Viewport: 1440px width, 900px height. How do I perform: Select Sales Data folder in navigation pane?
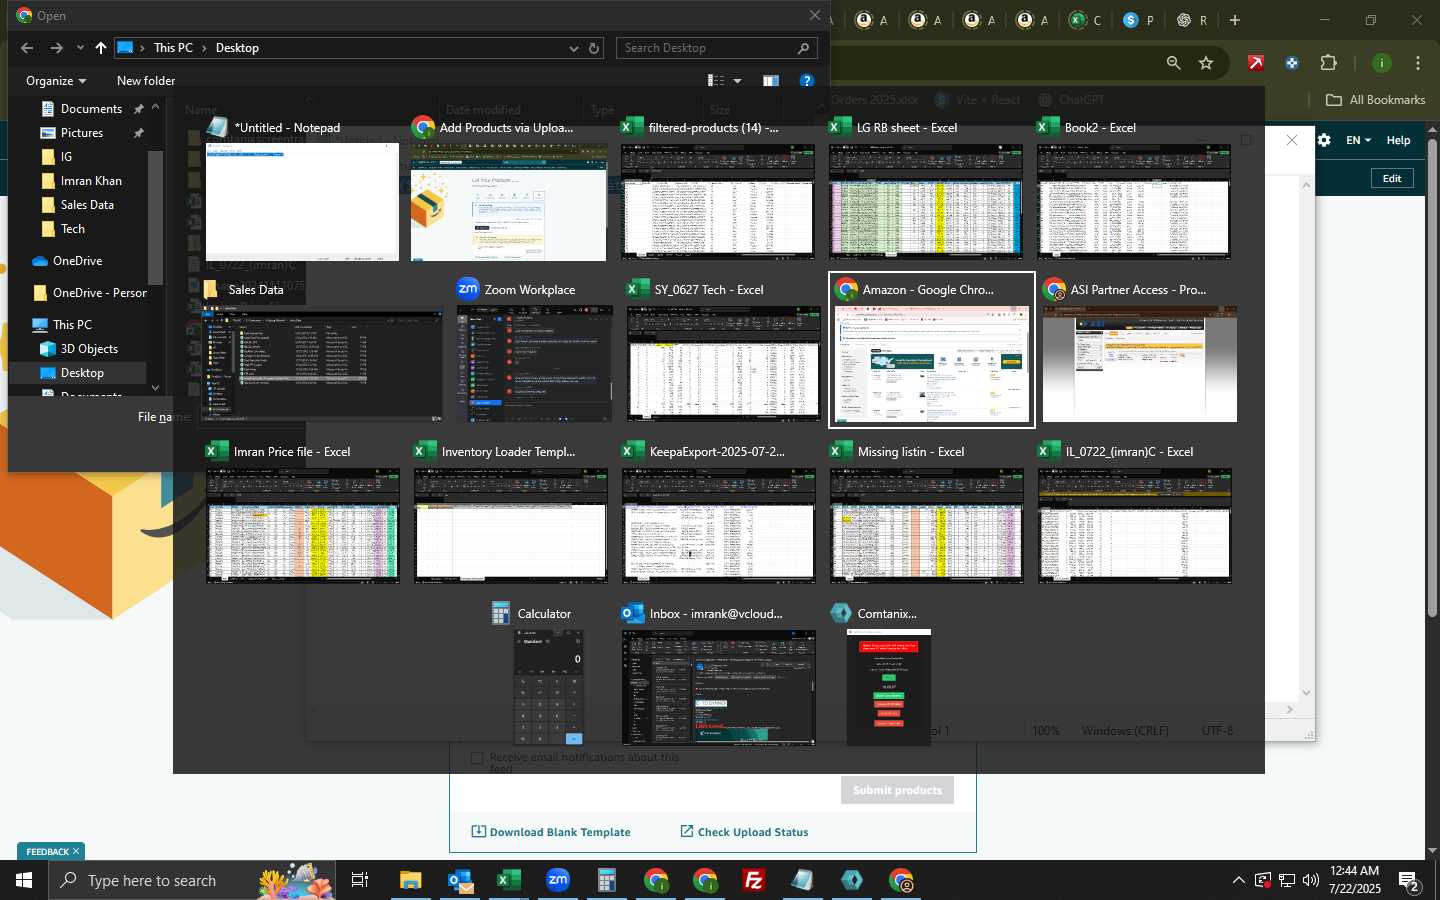(87, 205)
